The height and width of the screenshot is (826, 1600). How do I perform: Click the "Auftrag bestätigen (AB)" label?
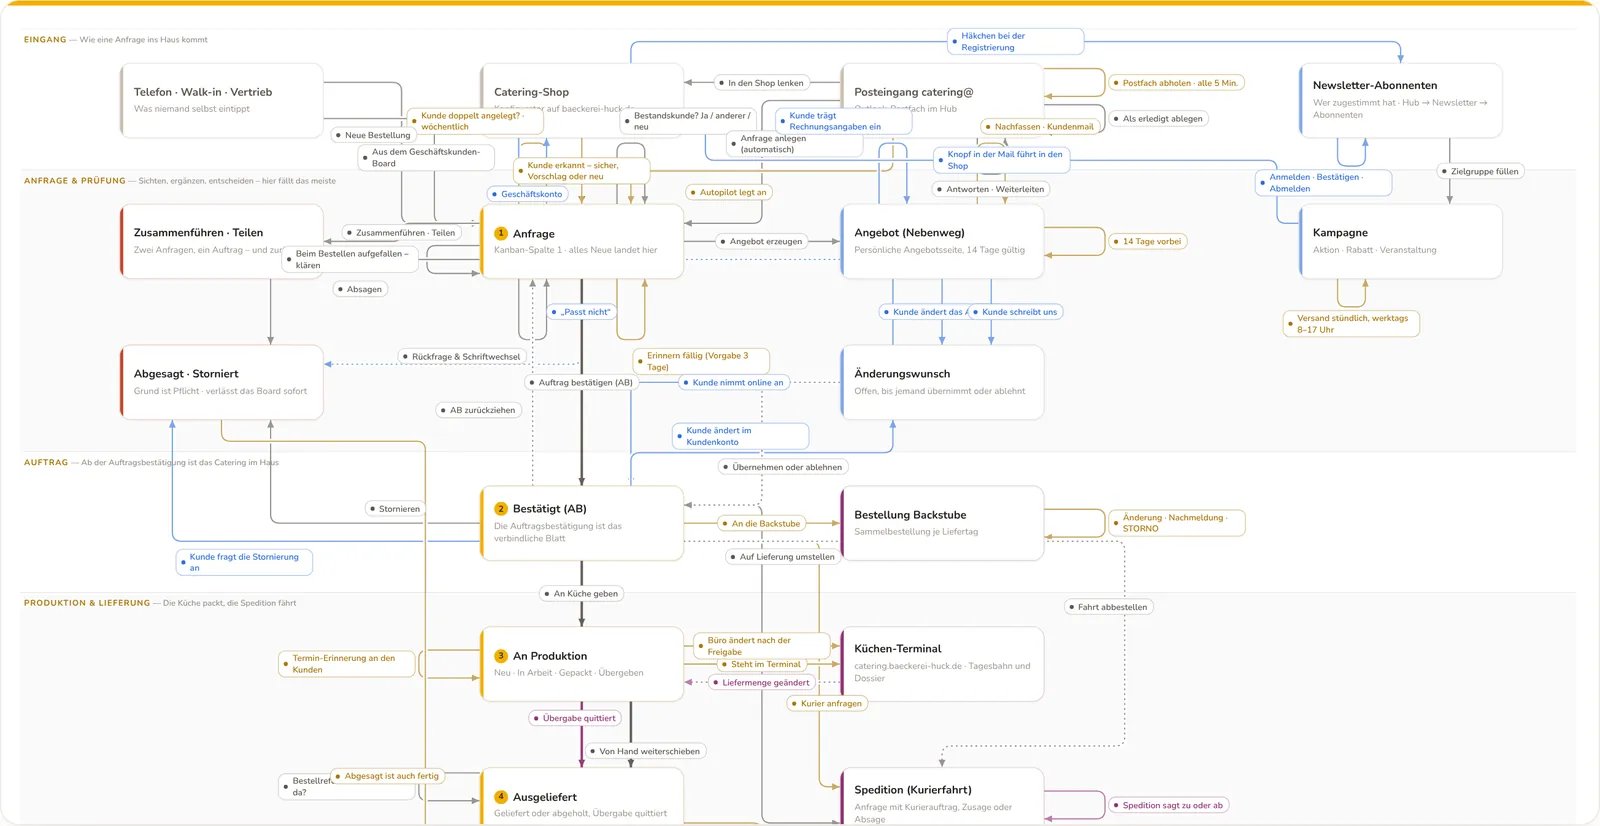581,382
